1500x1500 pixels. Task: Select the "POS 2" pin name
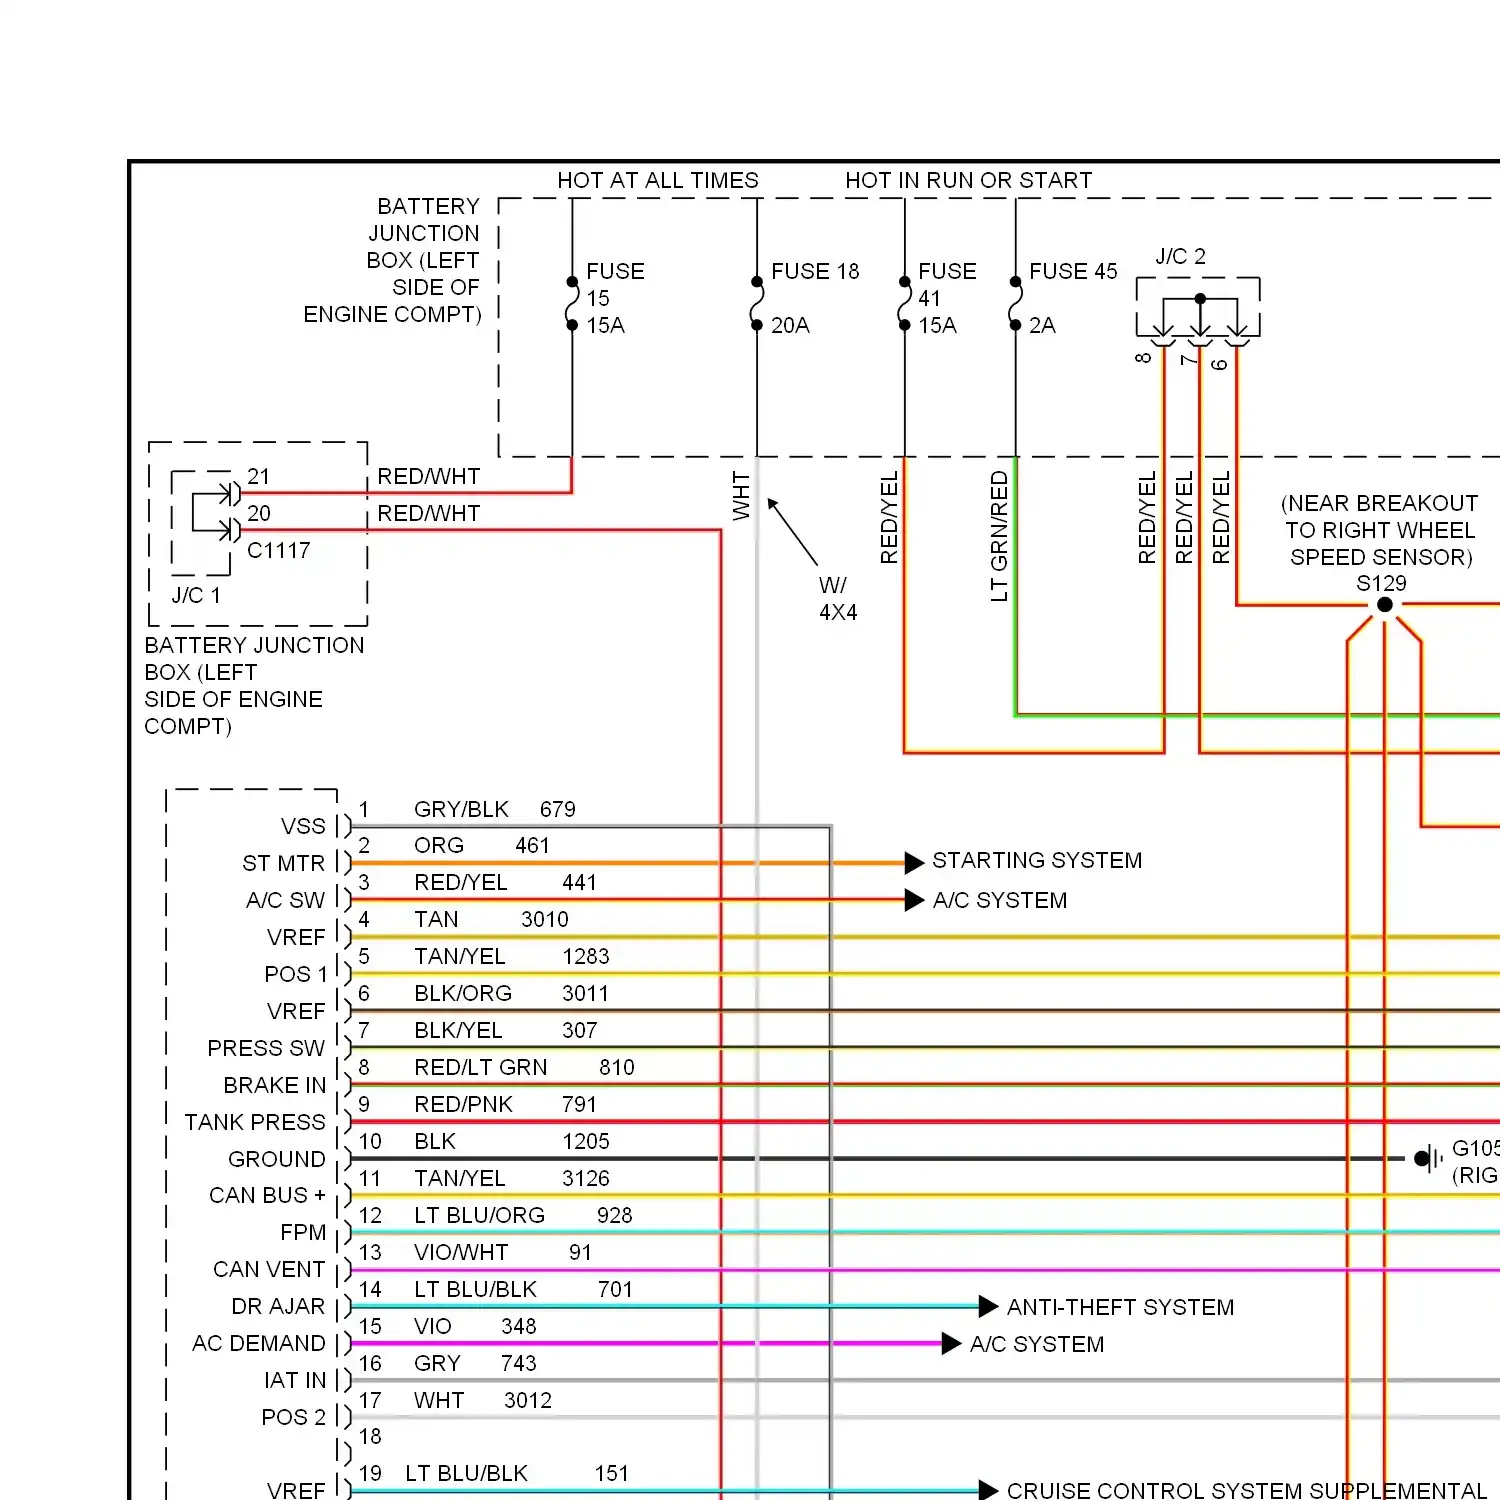click(294, 1418)
